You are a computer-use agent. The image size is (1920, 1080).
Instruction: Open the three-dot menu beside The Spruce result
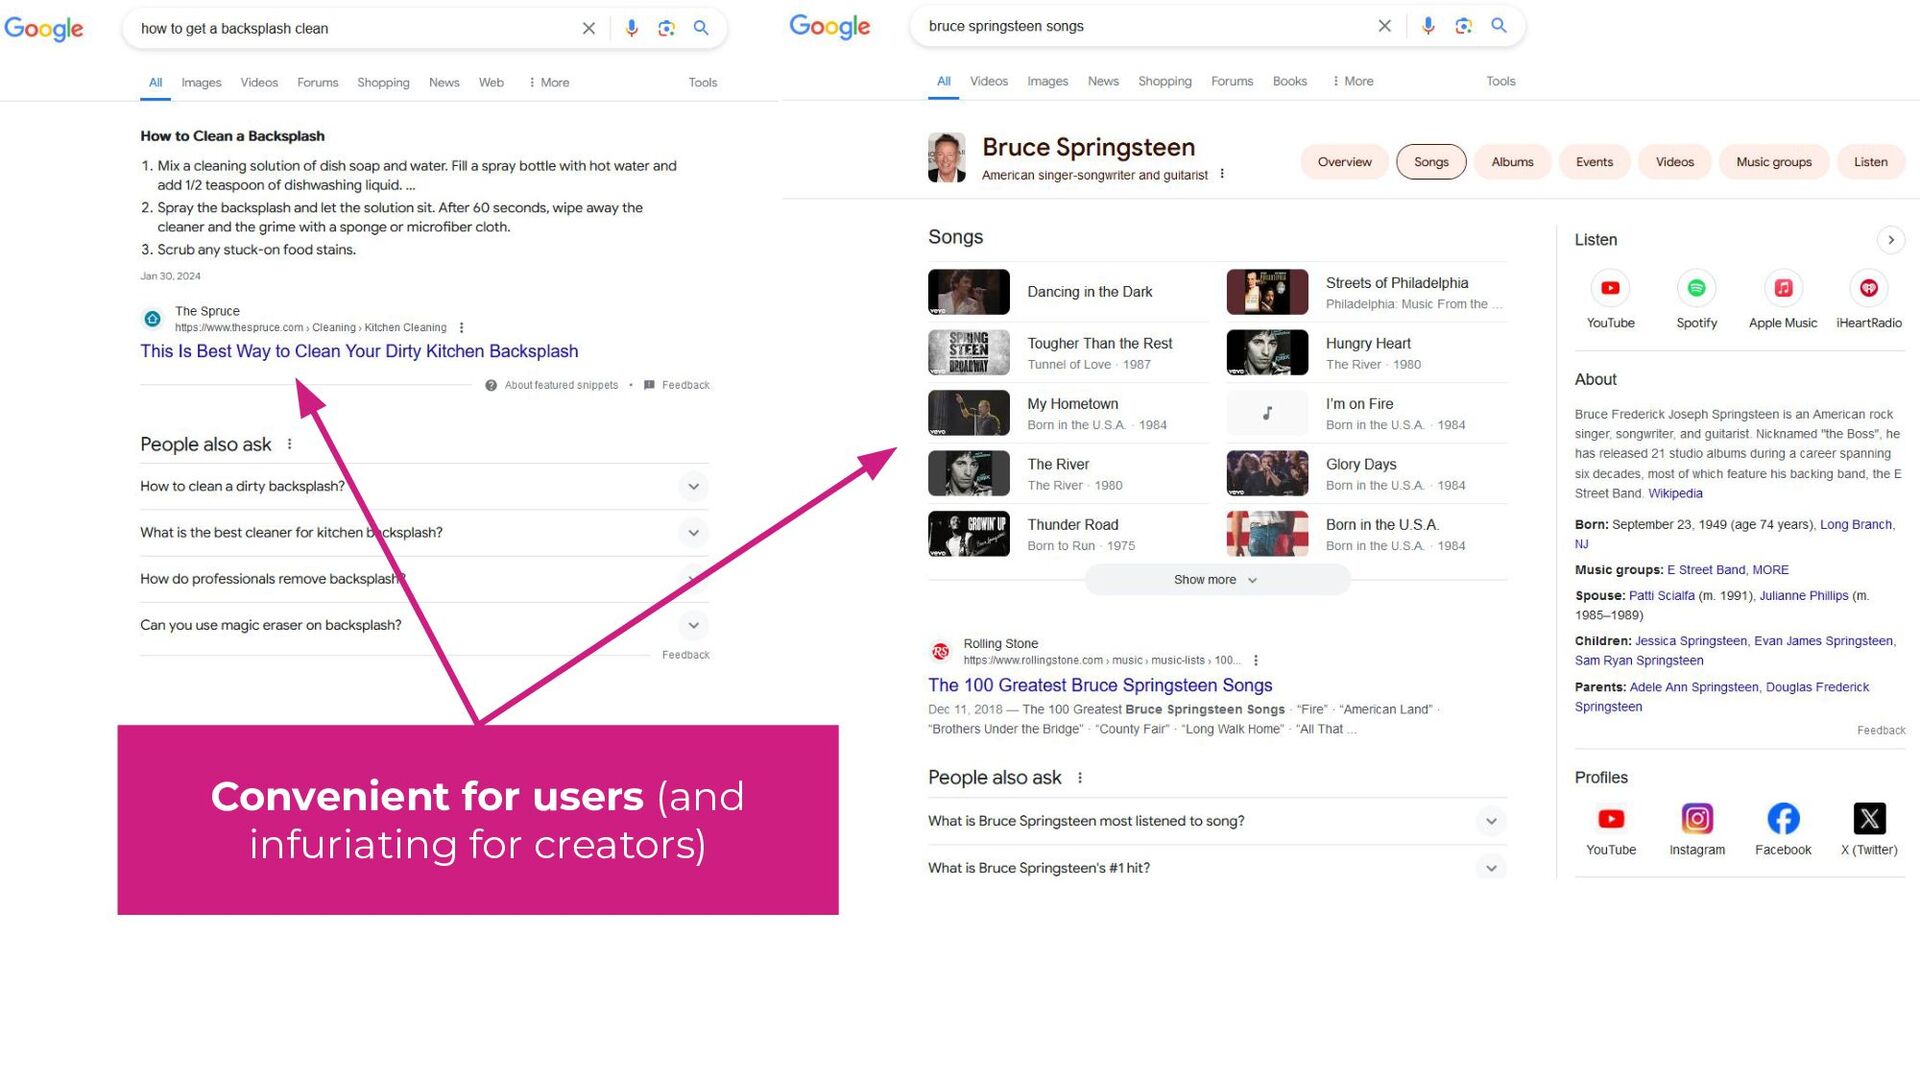pos(461,328)
